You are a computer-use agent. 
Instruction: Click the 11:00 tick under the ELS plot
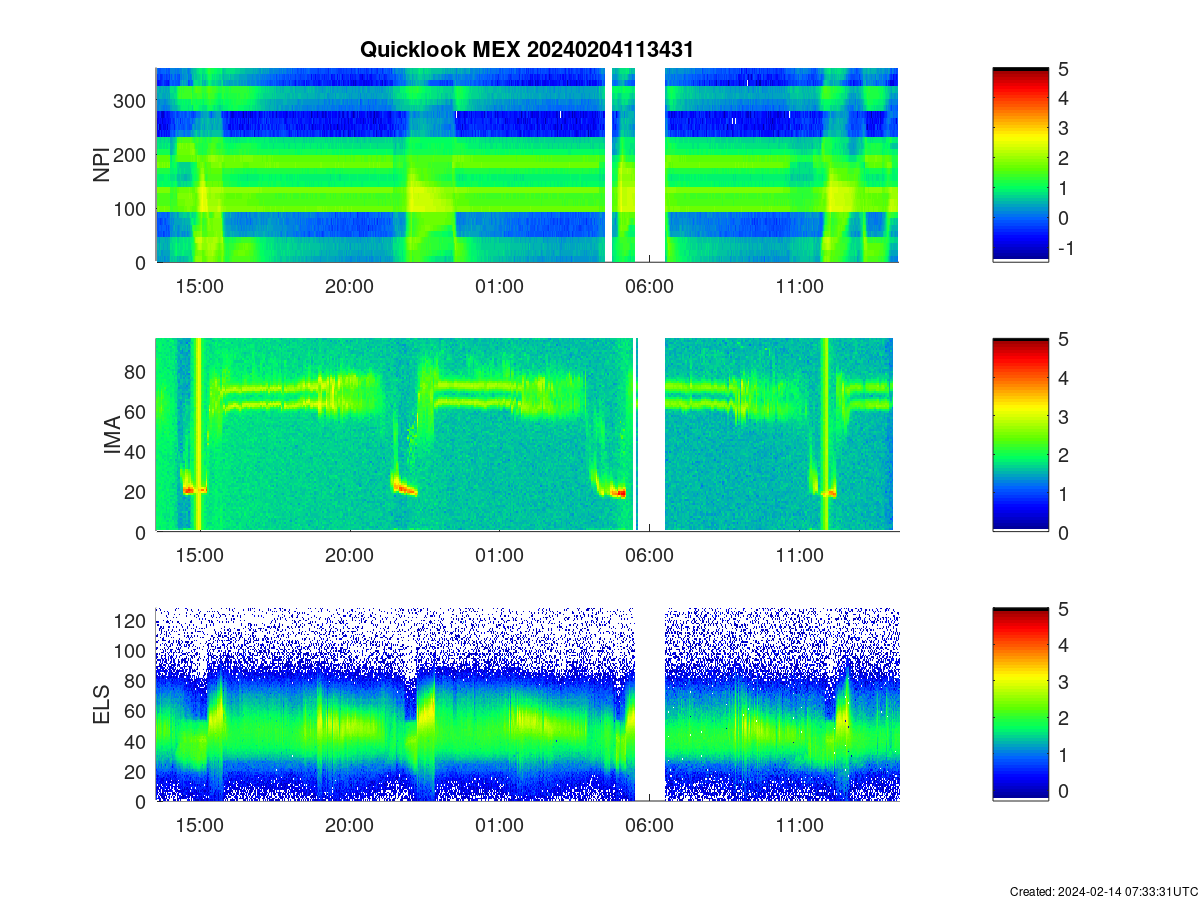(x=799, y=826)
